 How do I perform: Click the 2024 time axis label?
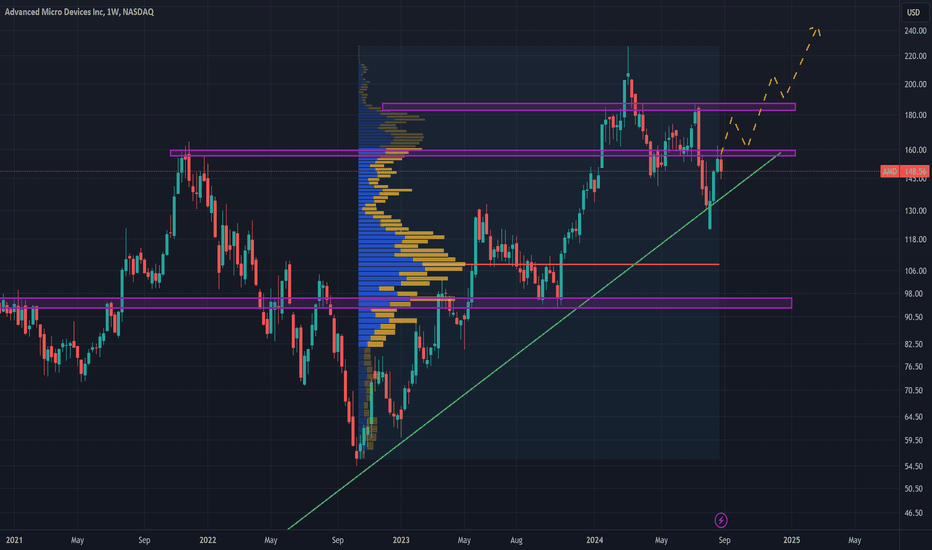(x=594, y=540)
